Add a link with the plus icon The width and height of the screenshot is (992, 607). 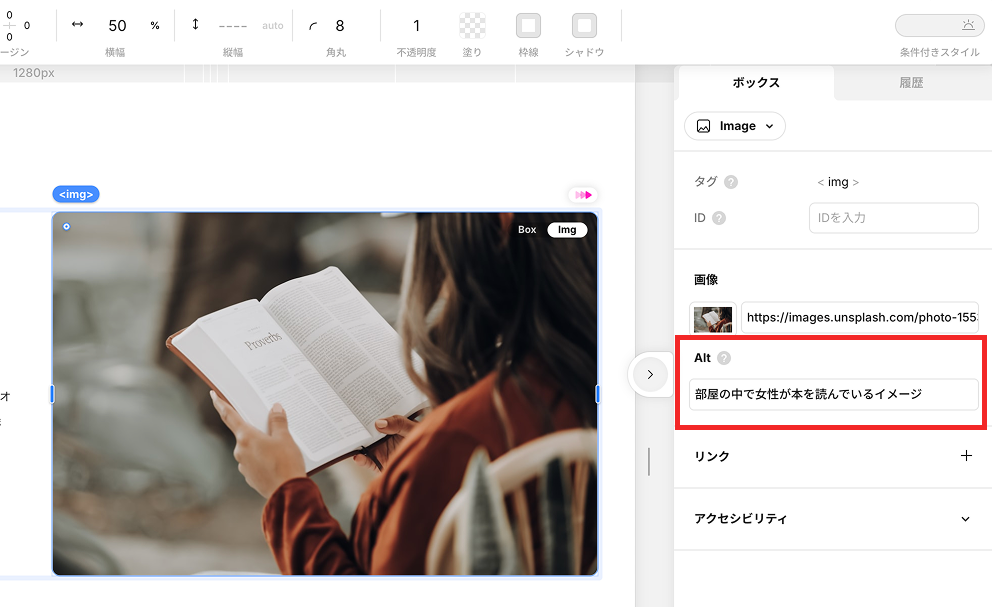[966, 456]
